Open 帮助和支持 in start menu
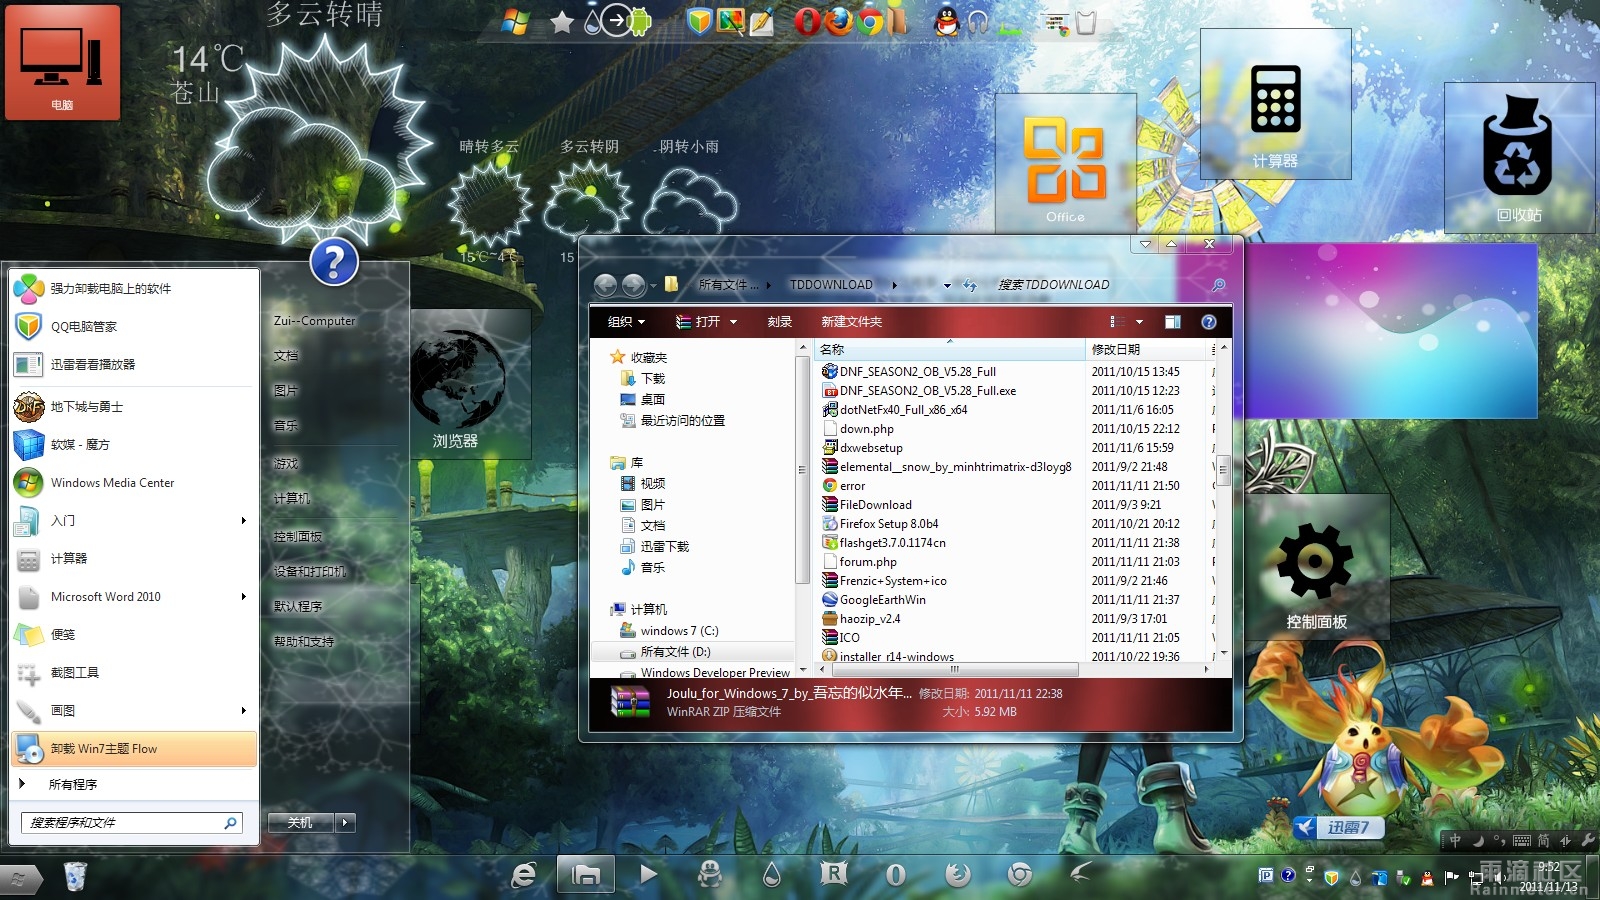This screenshot has width=1600, height=900. tap(304, 641)
